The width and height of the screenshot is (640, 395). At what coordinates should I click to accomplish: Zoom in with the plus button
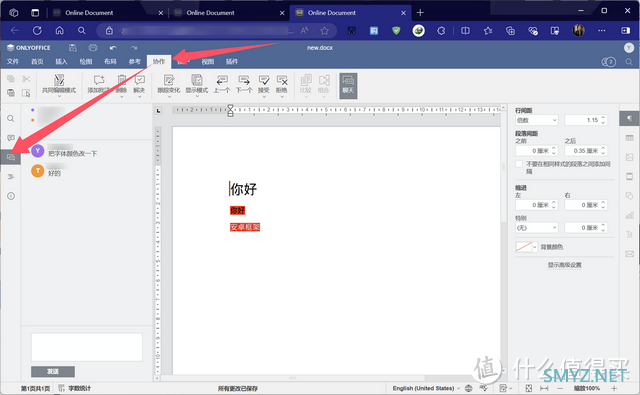(614, 388)
